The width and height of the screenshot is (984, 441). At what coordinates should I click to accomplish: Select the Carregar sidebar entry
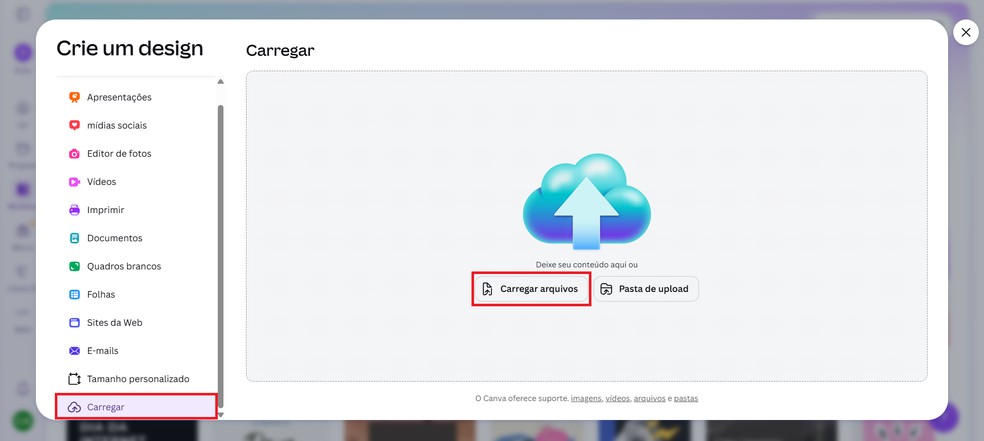coord(136,407)
